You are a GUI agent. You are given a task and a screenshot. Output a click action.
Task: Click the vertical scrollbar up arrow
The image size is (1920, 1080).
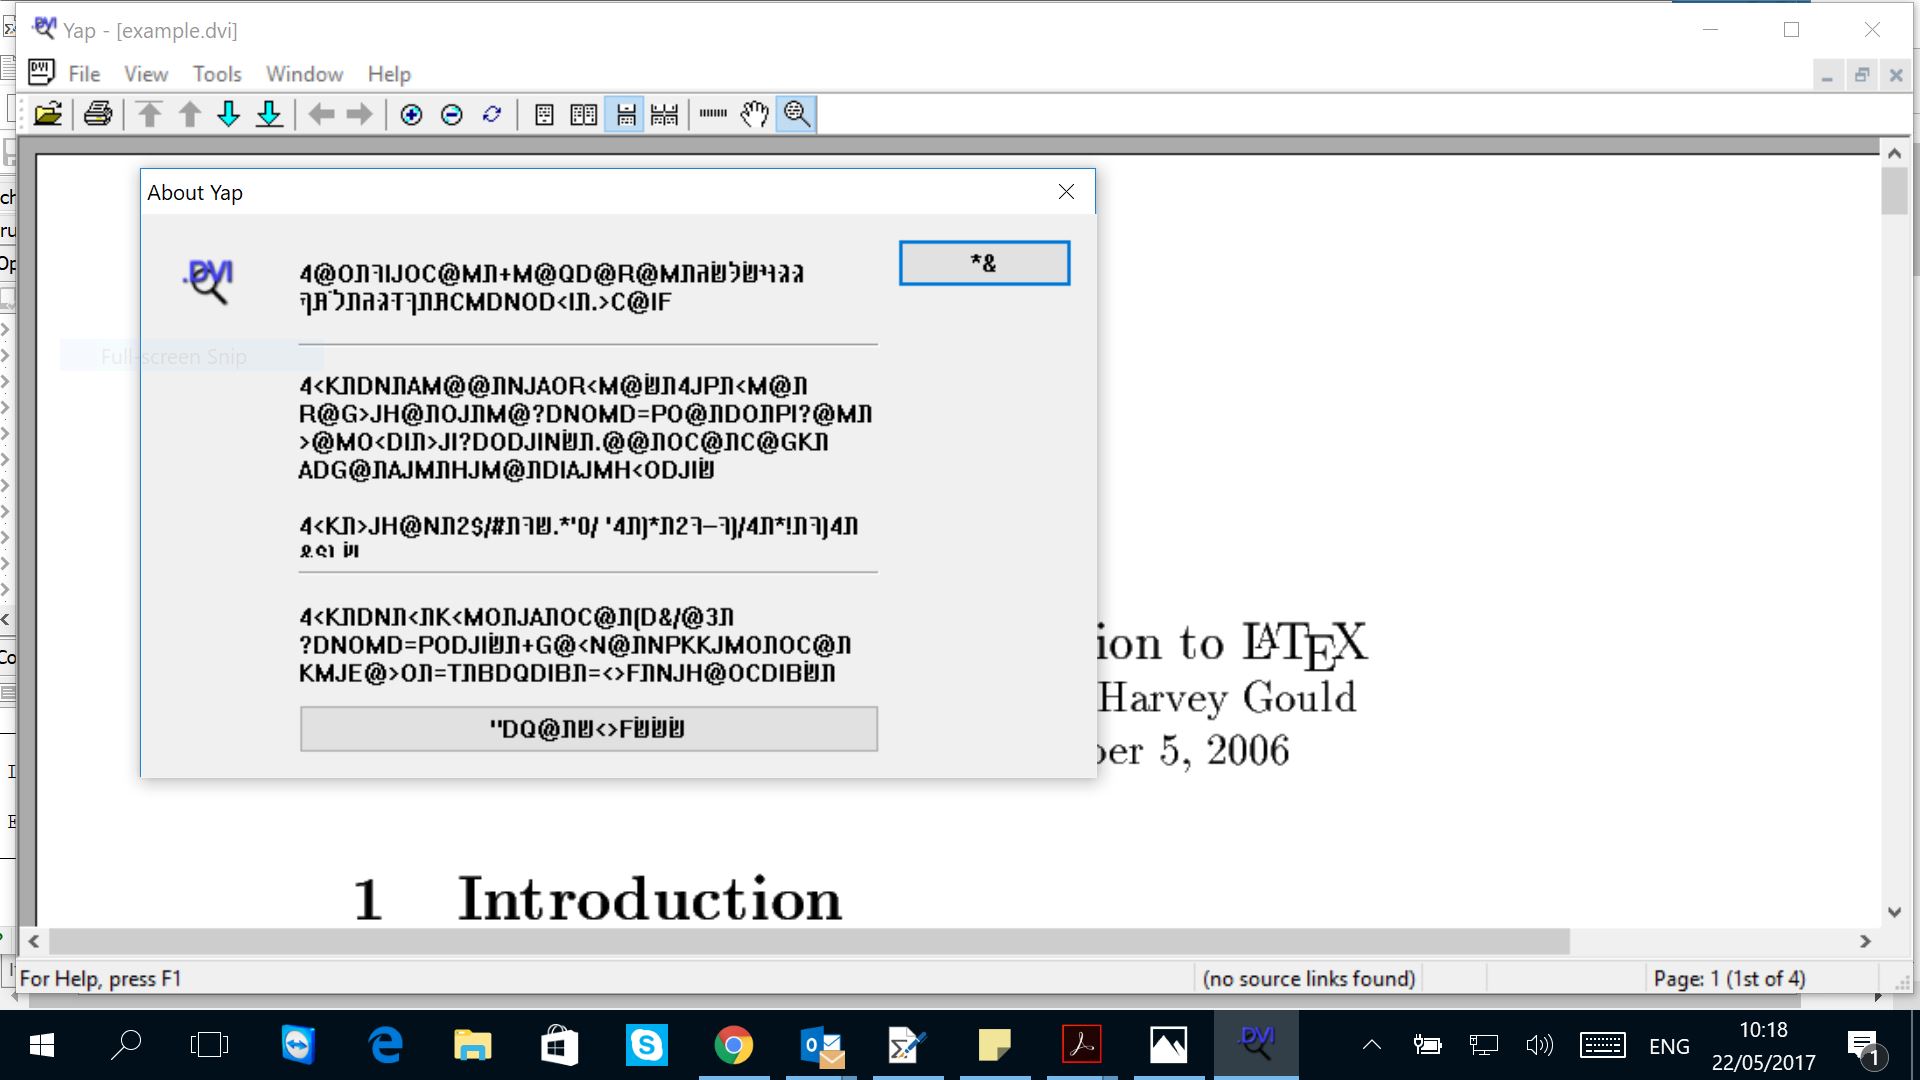(1894, 153)
